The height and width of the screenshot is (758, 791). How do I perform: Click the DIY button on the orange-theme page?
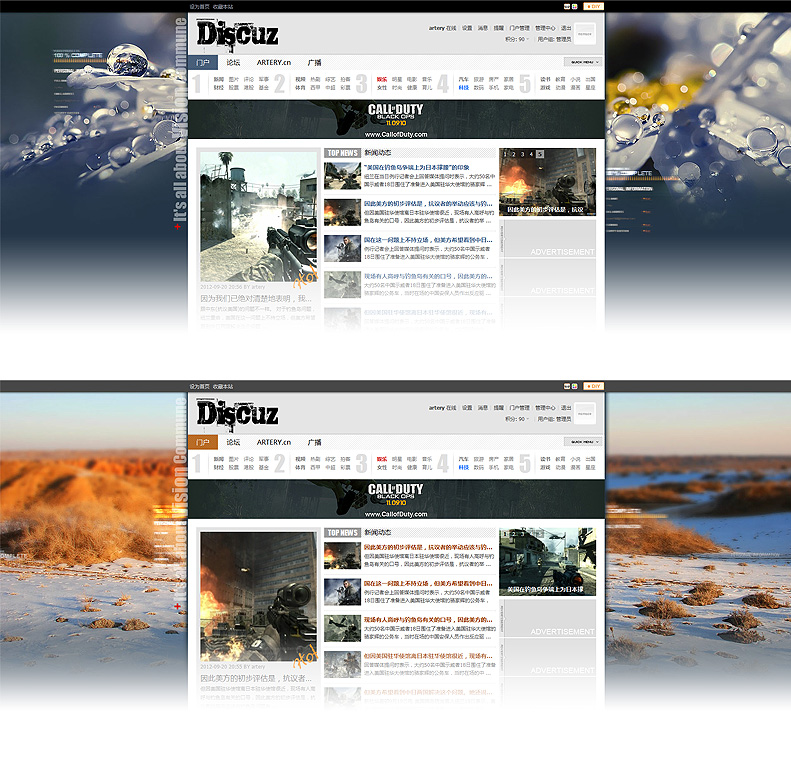(x=594, y=386)
